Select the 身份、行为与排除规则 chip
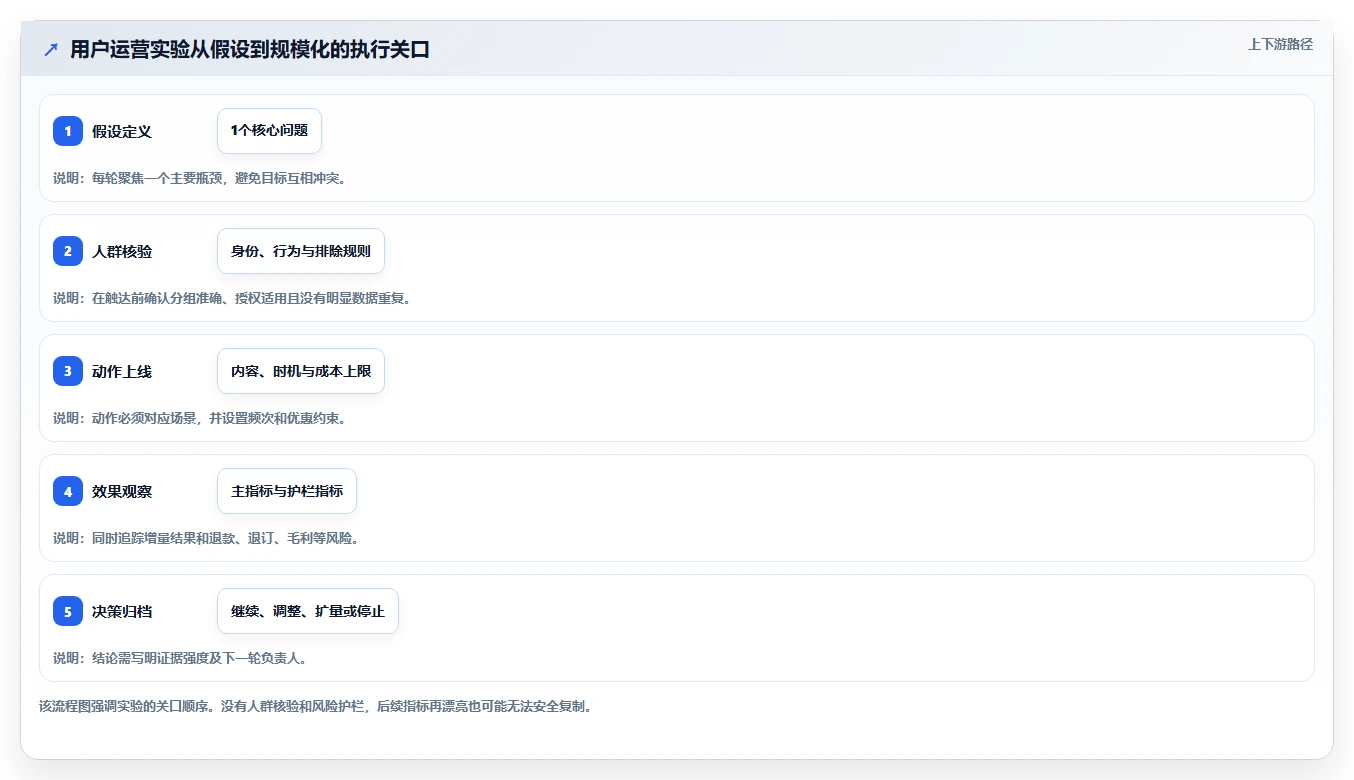The image size is (1354, 780). pyautogui.click(x=301, y=251)
